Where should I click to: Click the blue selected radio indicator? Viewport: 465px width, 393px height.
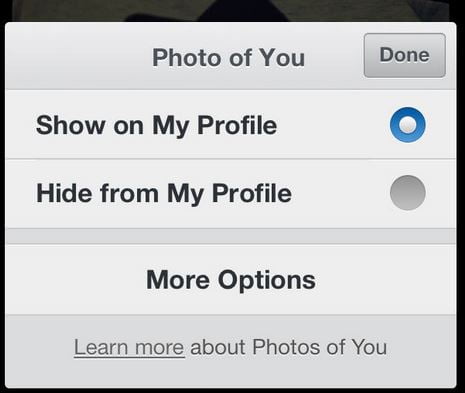[407, 125]
